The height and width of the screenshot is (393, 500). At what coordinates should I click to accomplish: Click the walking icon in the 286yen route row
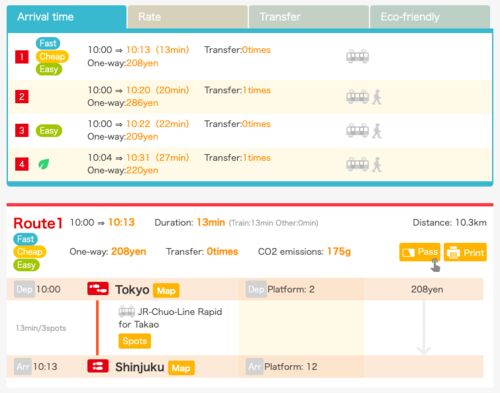[x=377, y=97]
